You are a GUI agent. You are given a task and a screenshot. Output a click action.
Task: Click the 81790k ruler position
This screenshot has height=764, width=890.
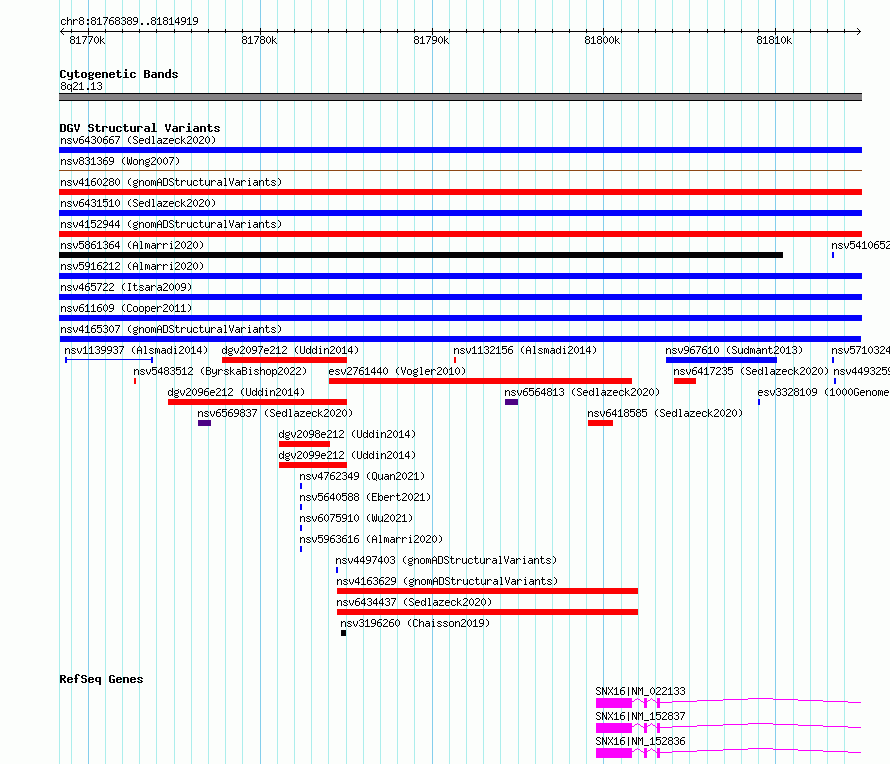click(431, 40)
